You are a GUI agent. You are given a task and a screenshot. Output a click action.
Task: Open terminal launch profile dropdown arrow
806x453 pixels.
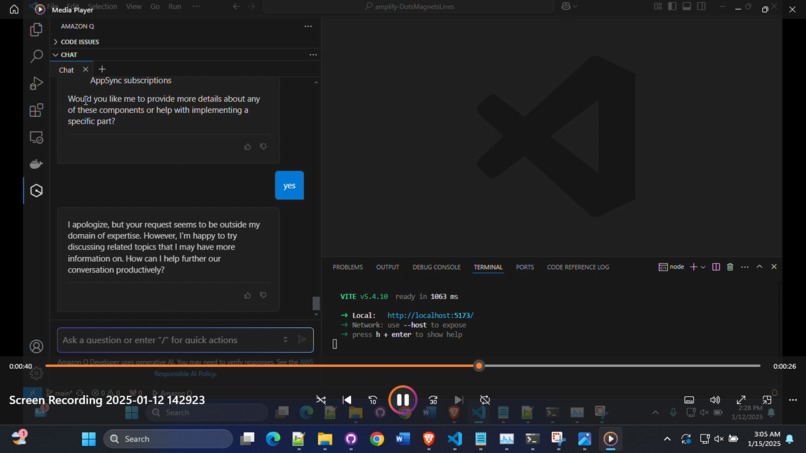(703, 267)
